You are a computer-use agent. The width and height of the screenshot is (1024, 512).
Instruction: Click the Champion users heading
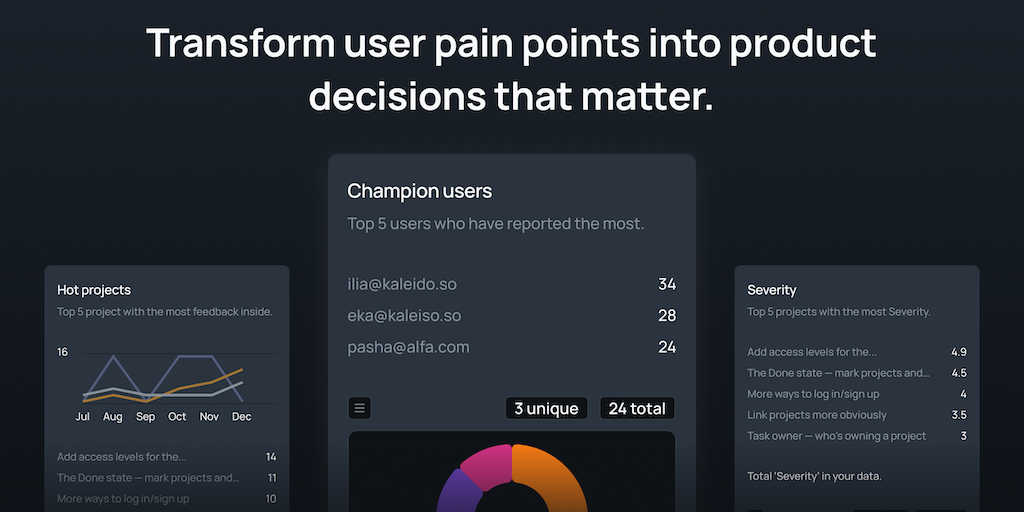pyautogui.click(x=420, y=191)
